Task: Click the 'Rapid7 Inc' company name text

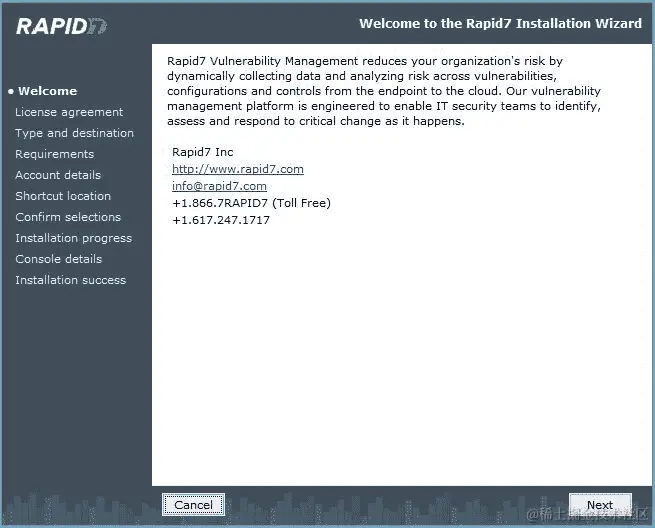Action: (x=203, y=152)
